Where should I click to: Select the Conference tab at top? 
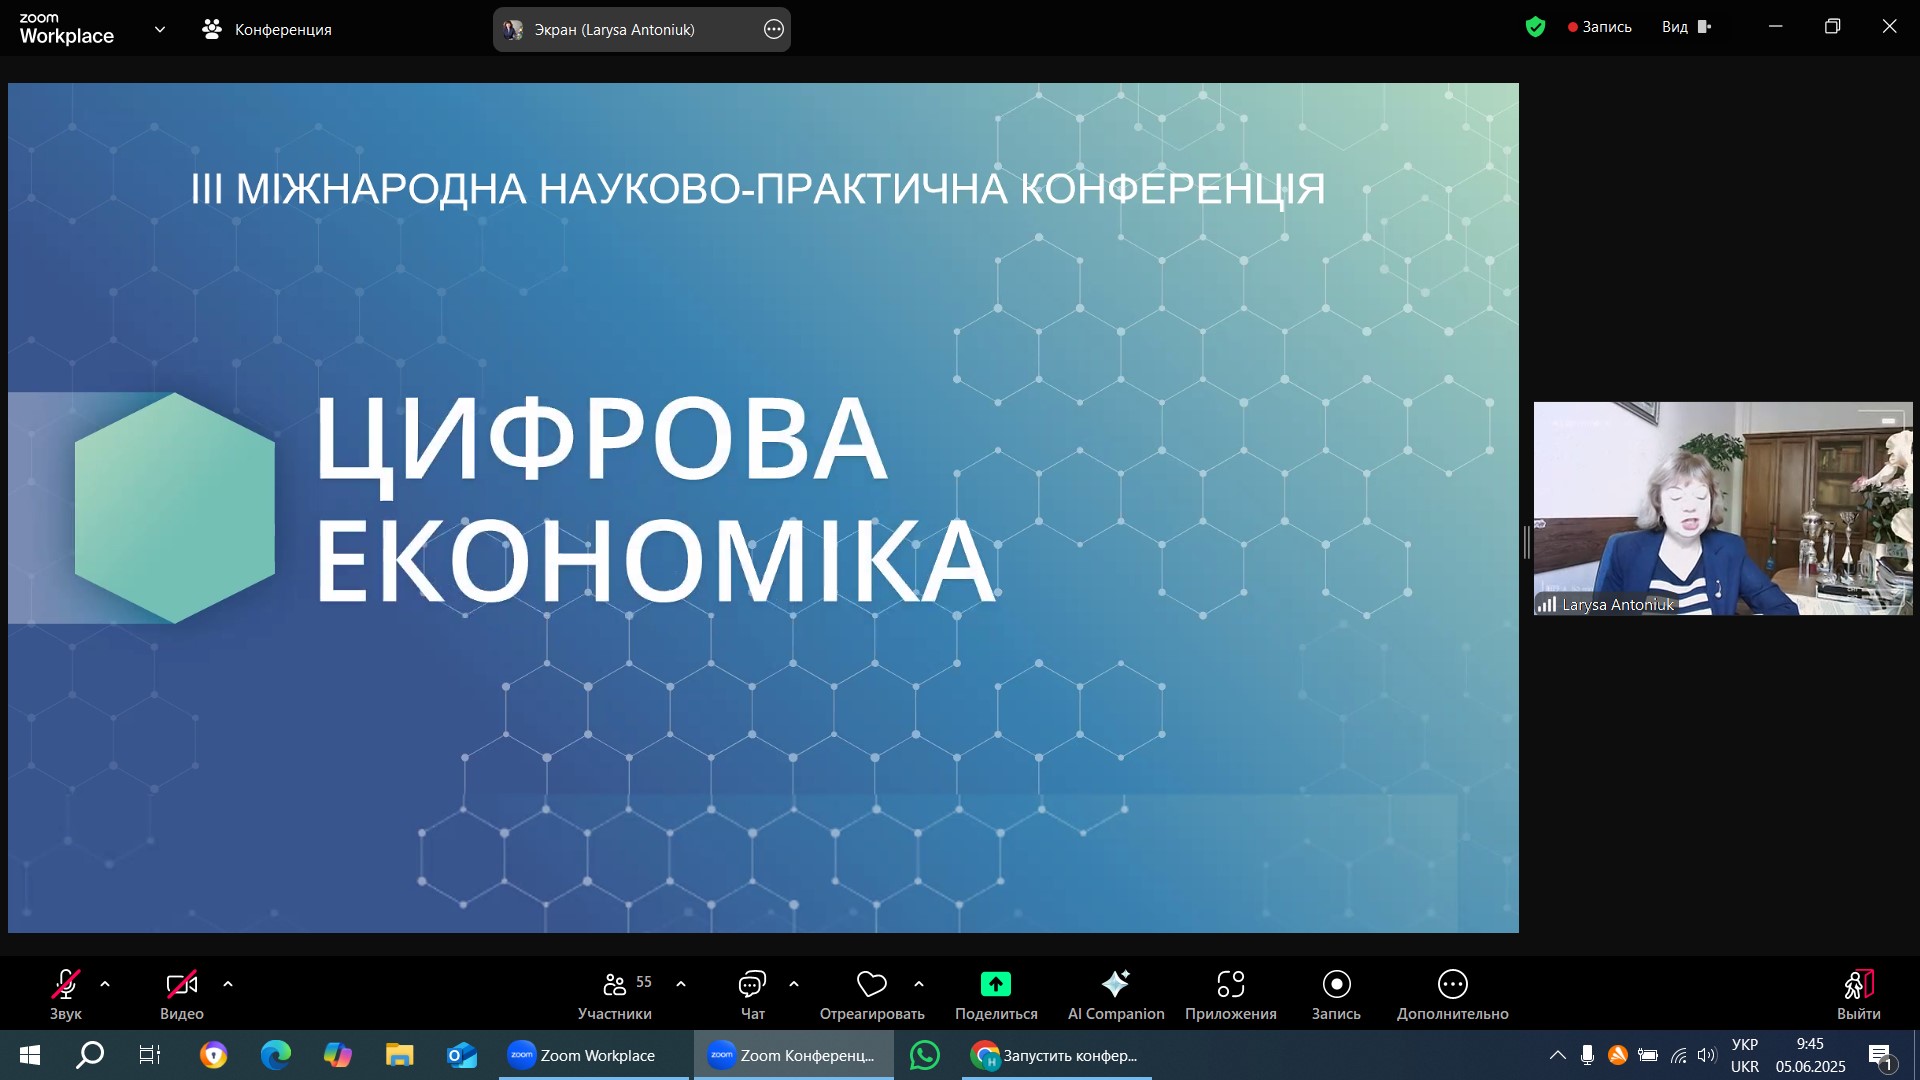(x=267, y=30)
